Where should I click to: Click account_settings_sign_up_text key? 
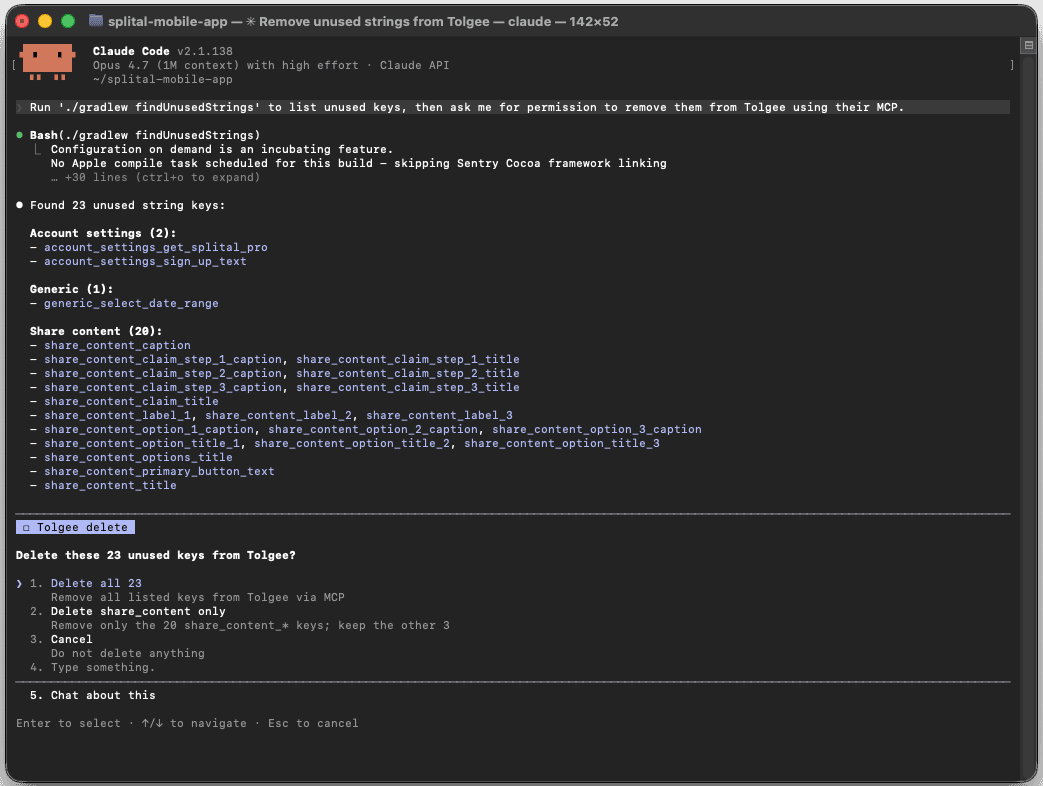[145, 261]
